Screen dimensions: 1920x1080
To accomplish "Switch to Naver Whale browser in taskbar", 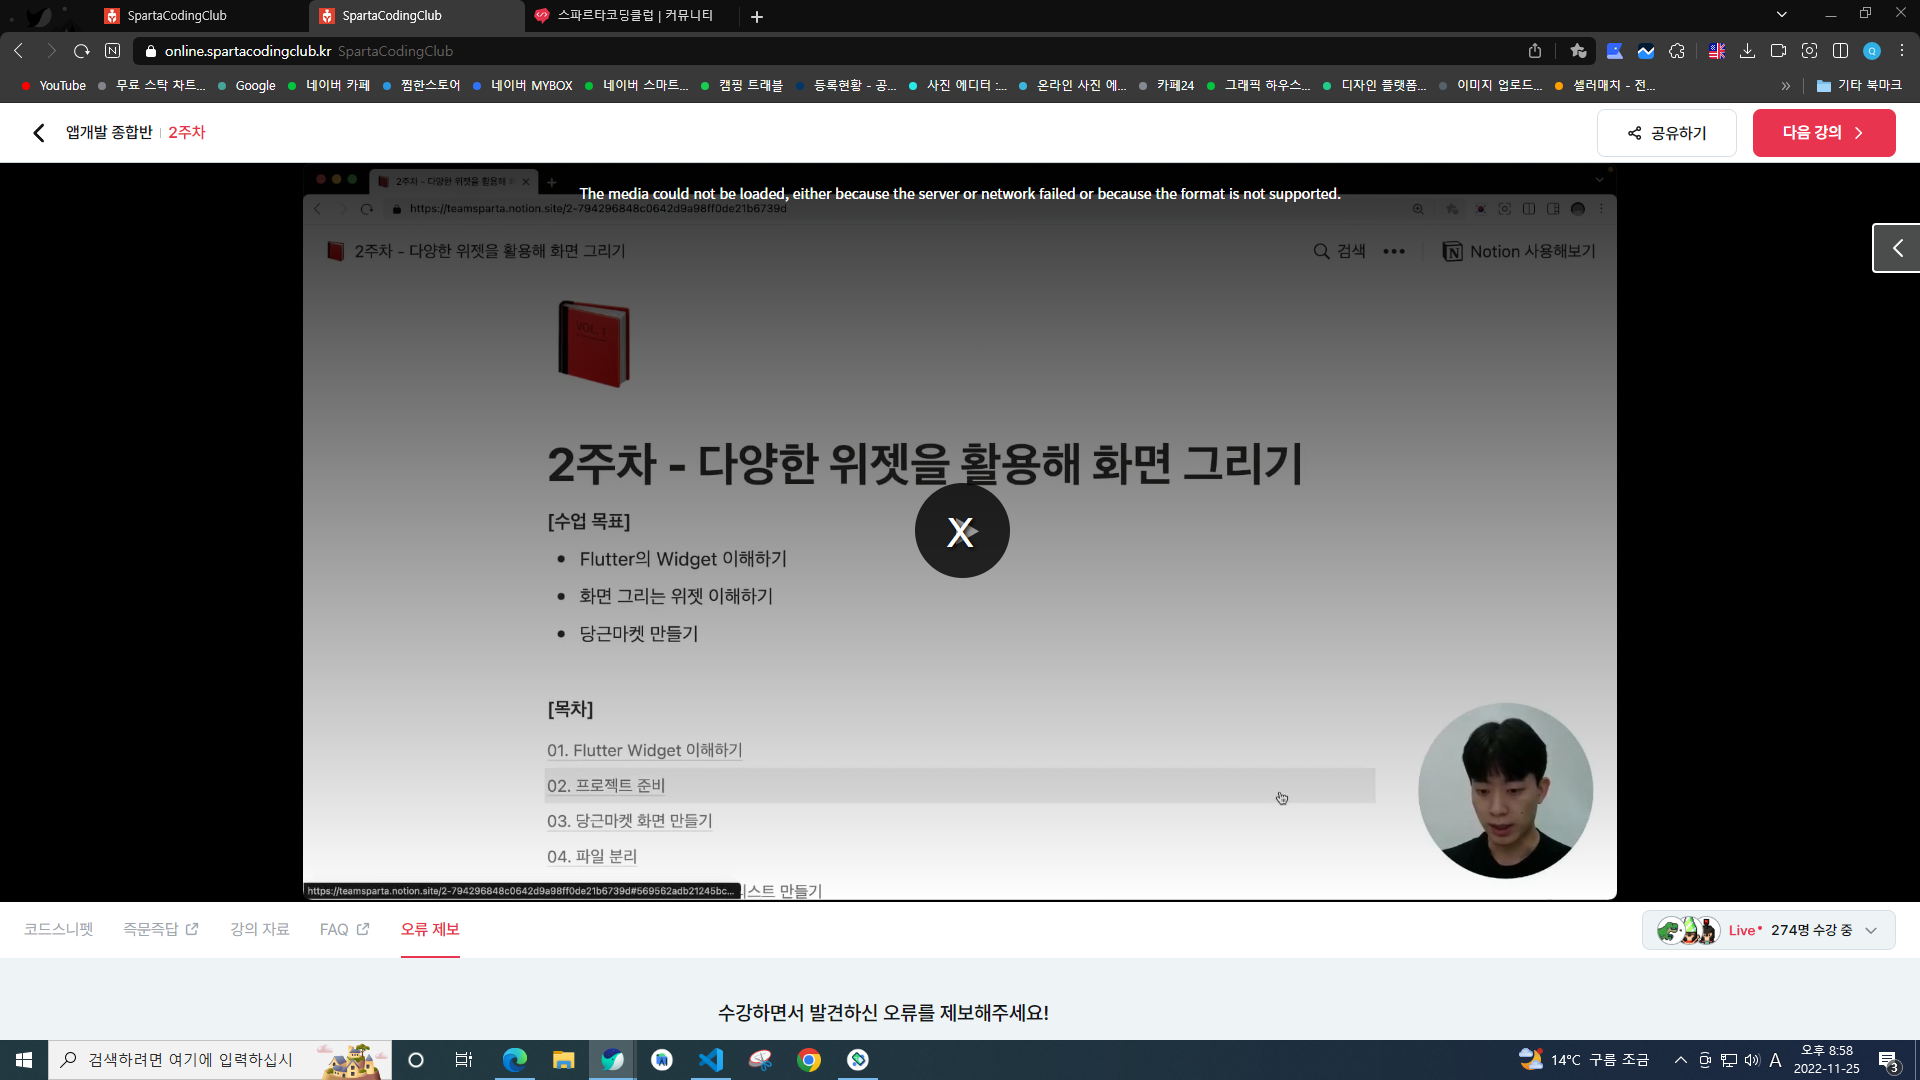I will click(612, 1060).
